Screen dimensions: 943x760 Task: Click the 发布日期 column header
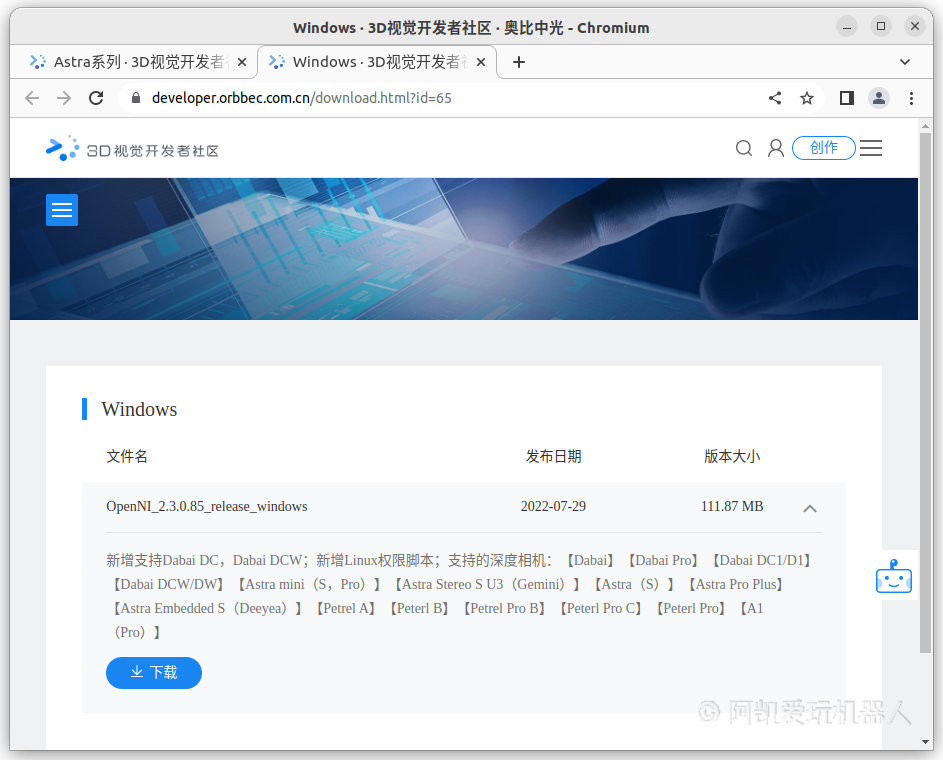point(553,456)
